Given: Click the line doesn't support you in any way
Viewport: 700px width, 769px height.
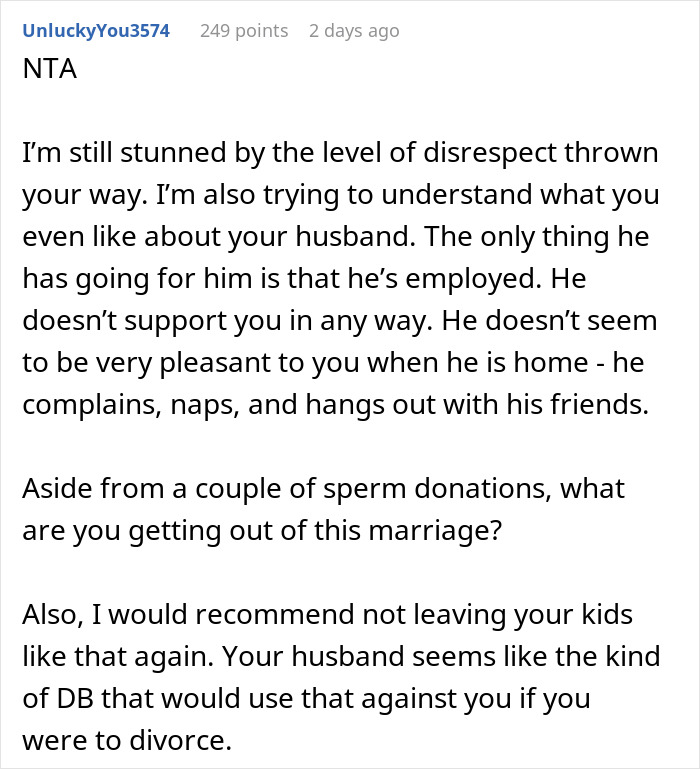Looking at the screenshot, I should 228,321.
